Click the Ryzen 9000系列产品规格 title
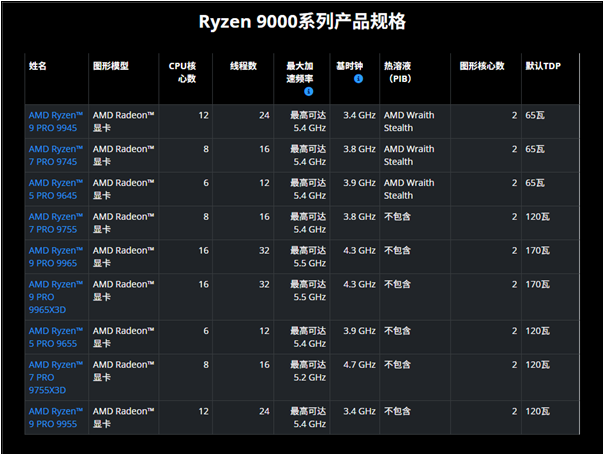The image size is (603, 454). tap(302, 22)
